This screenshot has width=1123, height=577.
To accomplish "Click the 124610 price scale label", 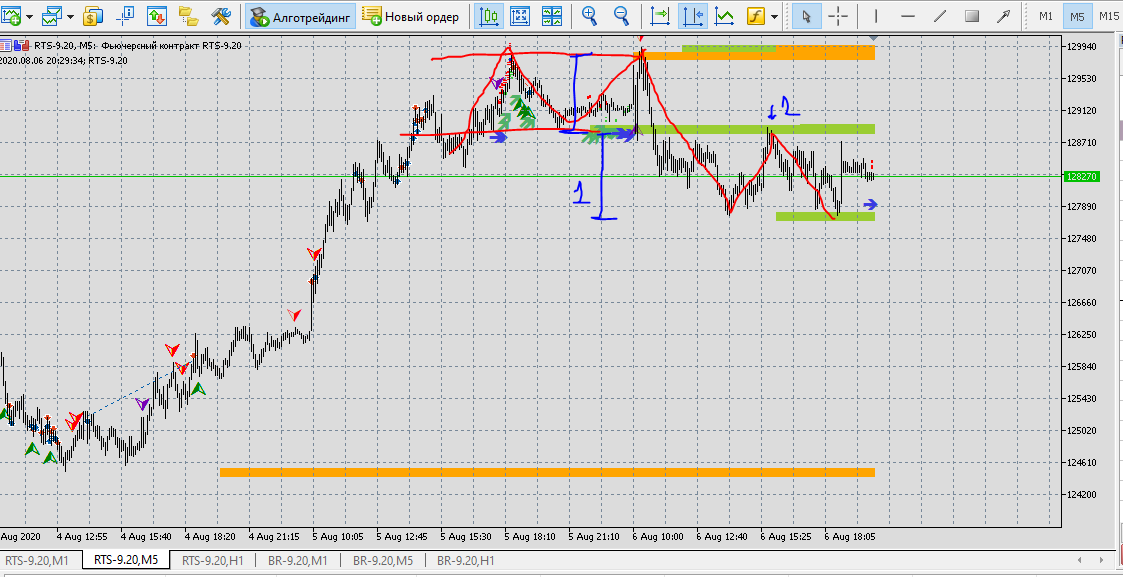I will point(1081,463).
